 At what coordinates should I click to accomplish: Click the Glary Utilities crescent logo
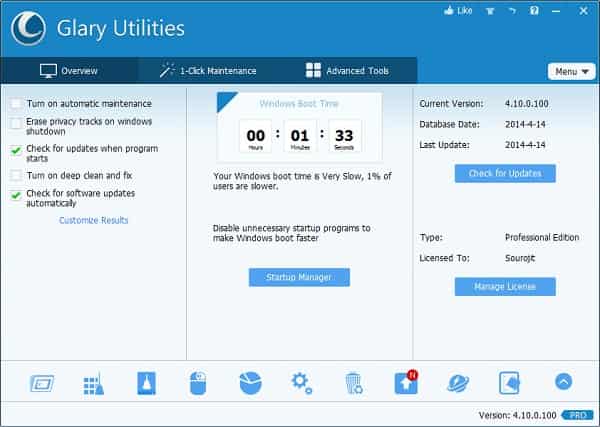(28, 28)
